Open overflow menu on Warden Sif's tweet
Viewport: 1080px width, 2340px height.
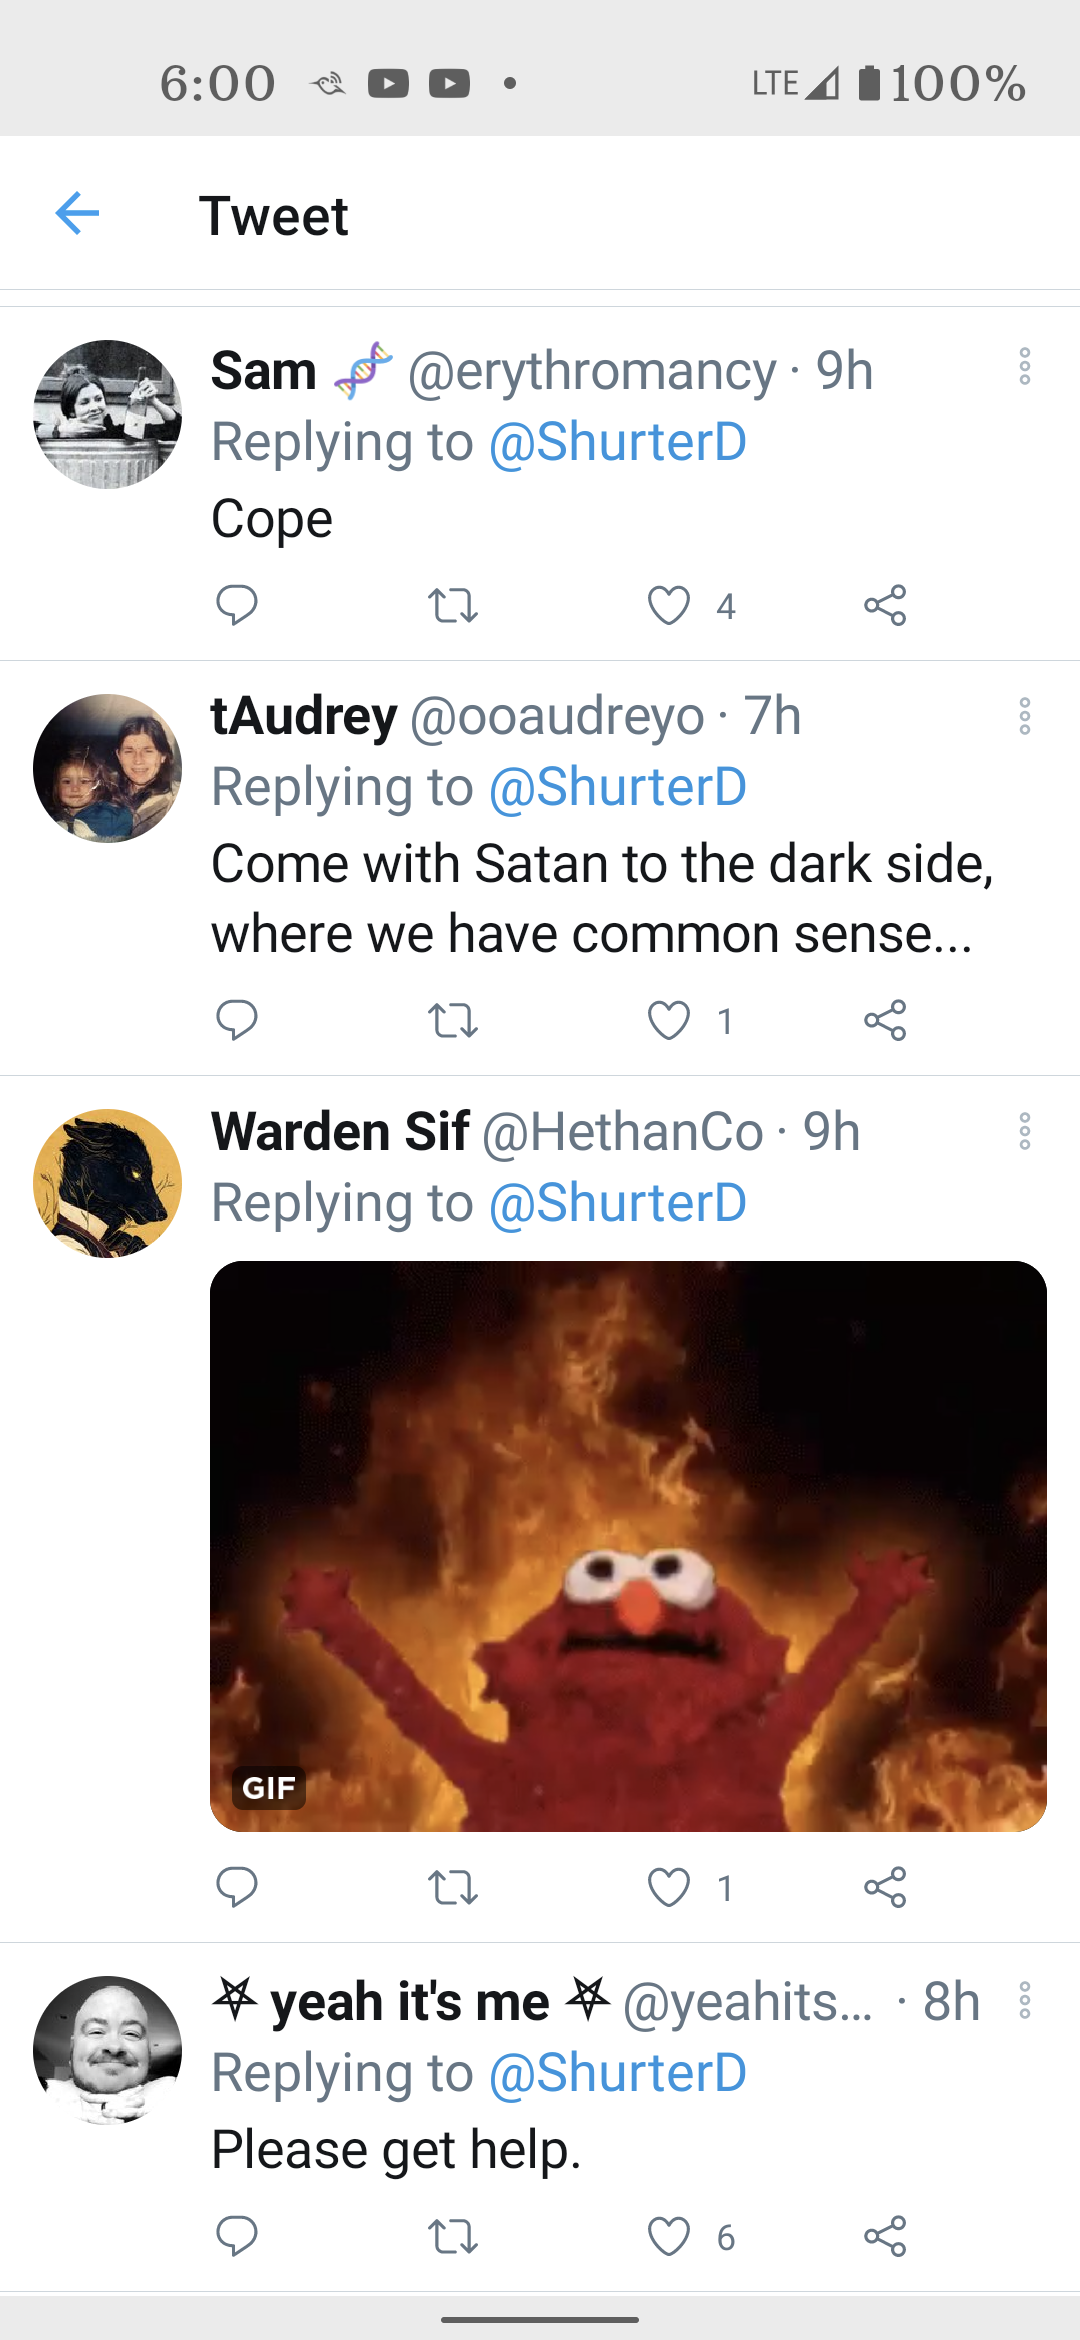coord(1024,1131)
